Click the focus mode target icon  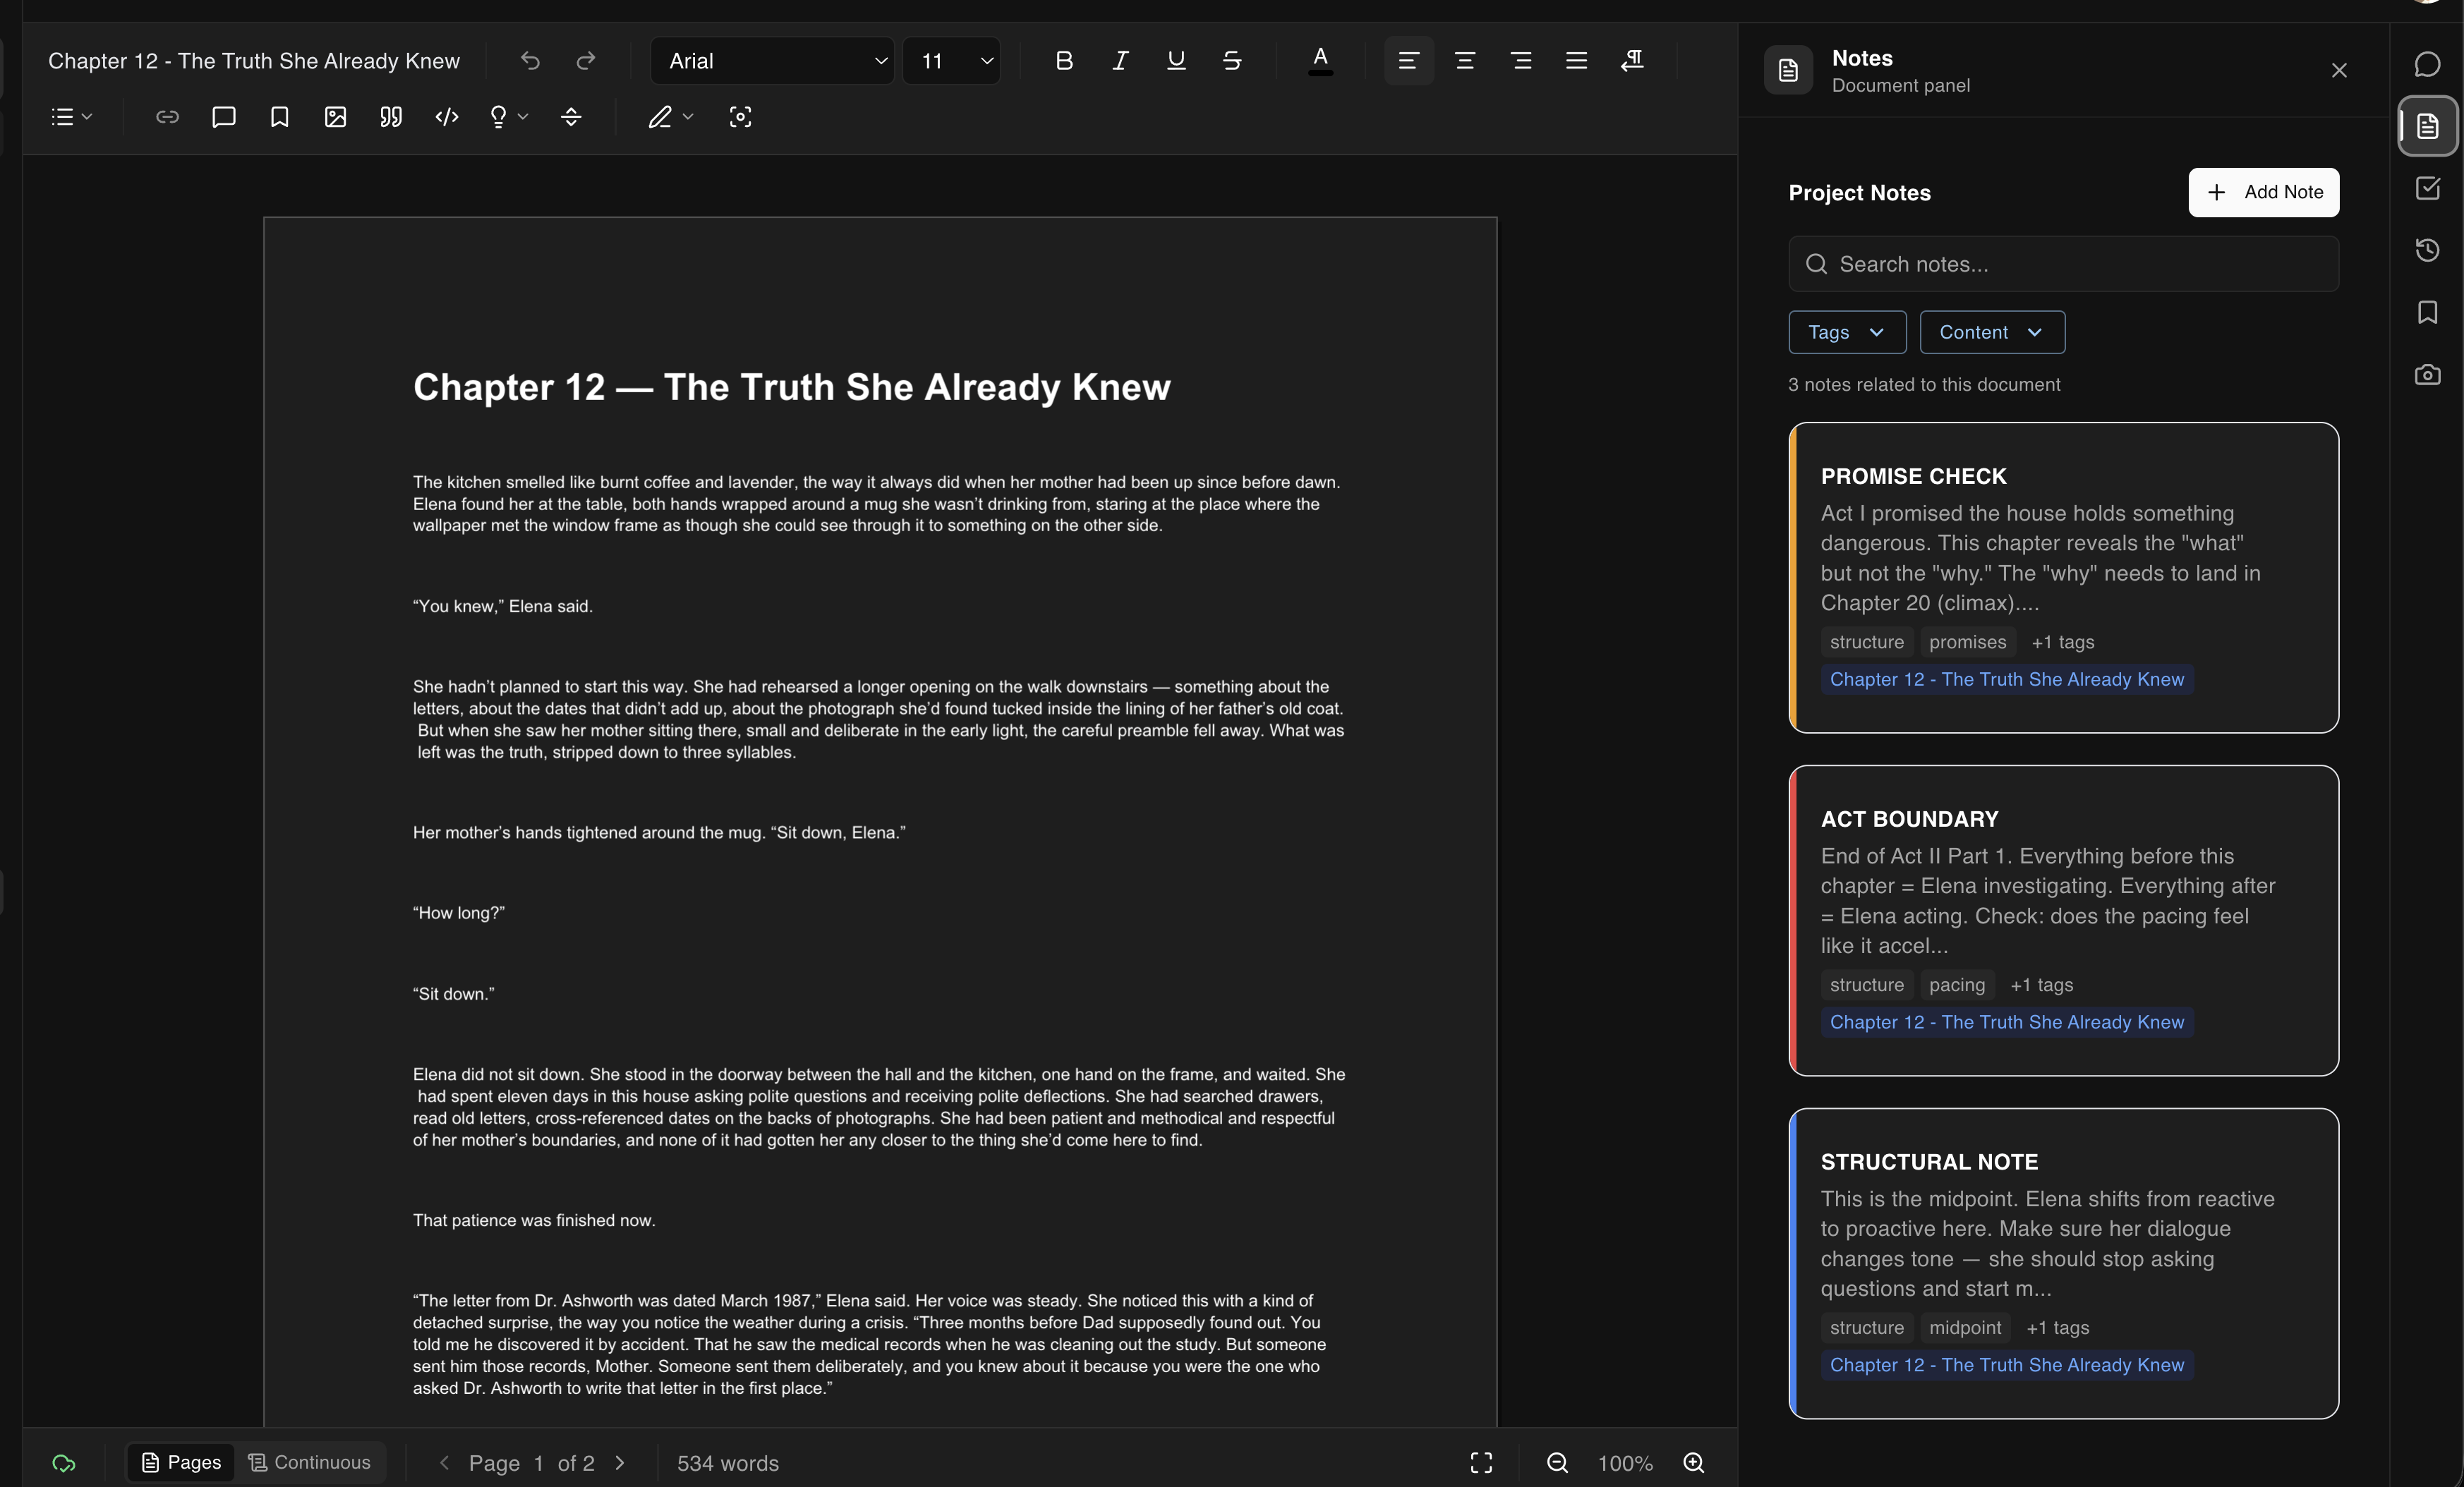740,117
